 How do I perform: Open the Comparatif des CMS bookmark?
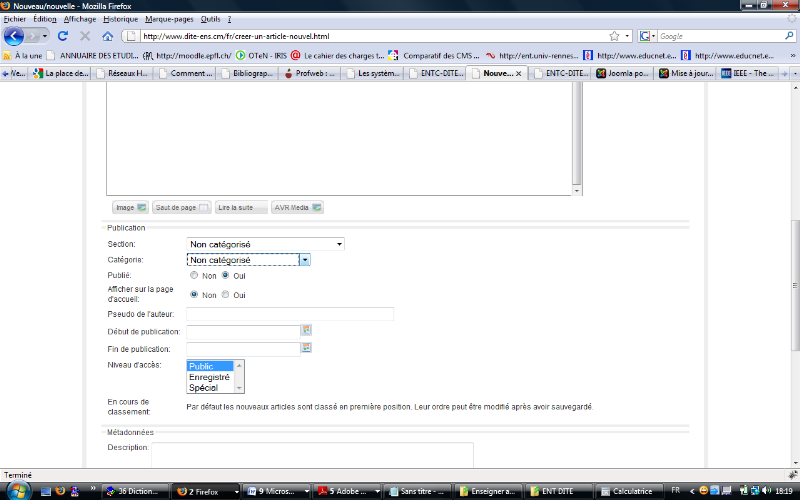pyautogui.click(x=434, y=56)
